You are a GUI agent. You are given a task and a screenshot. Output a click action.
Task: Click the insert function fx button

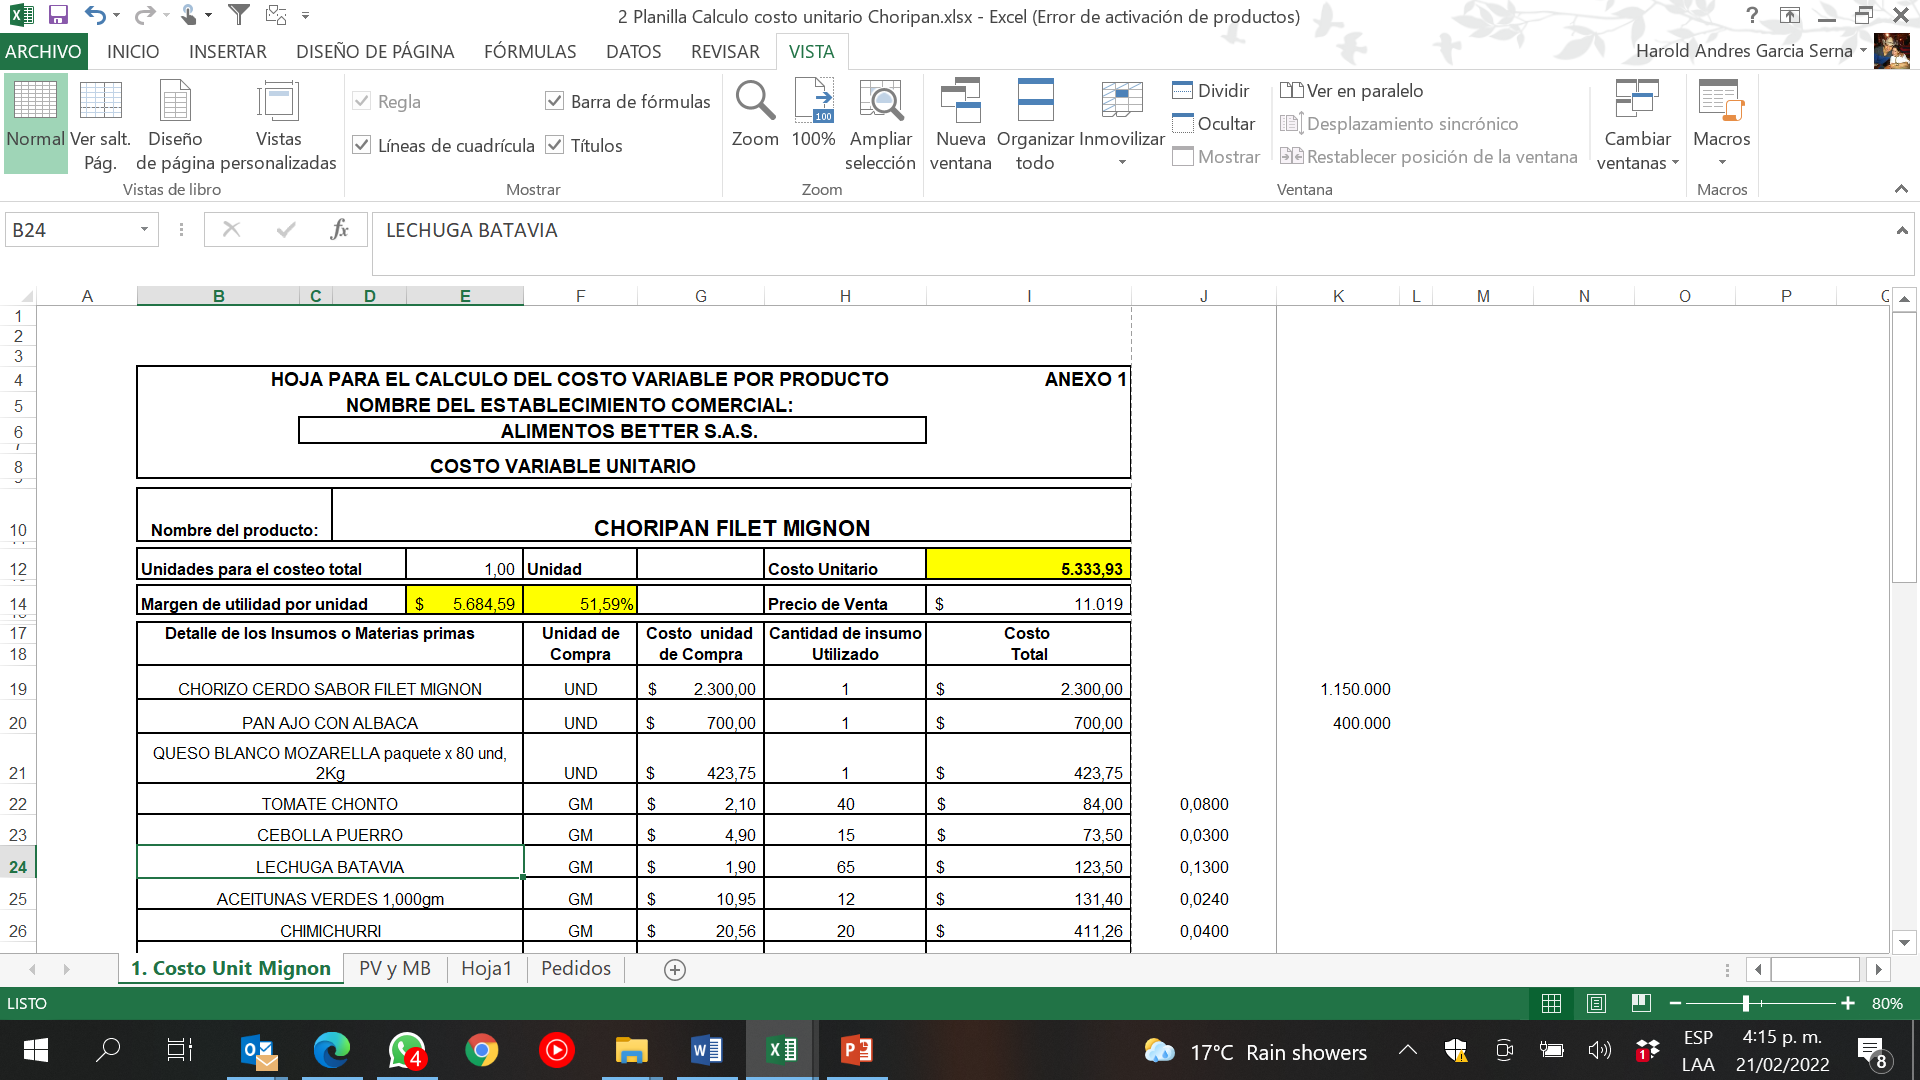(x=340, y=230)
